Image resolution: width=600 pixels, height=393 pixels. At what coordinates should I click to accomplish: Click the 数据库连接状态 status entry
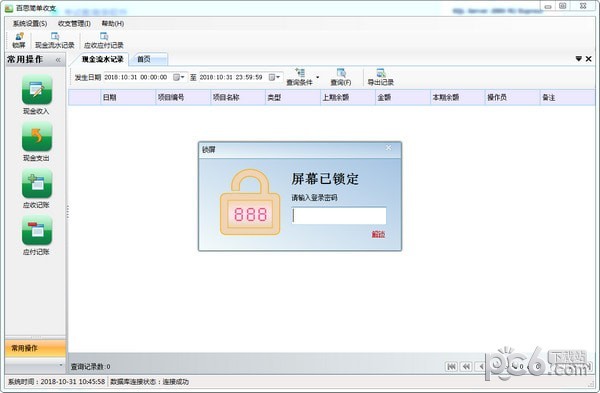150,382
